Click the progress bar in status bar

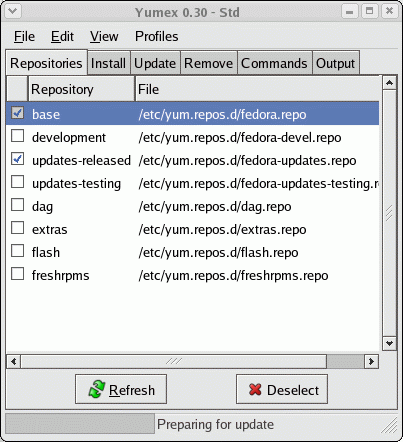[80, 424]
